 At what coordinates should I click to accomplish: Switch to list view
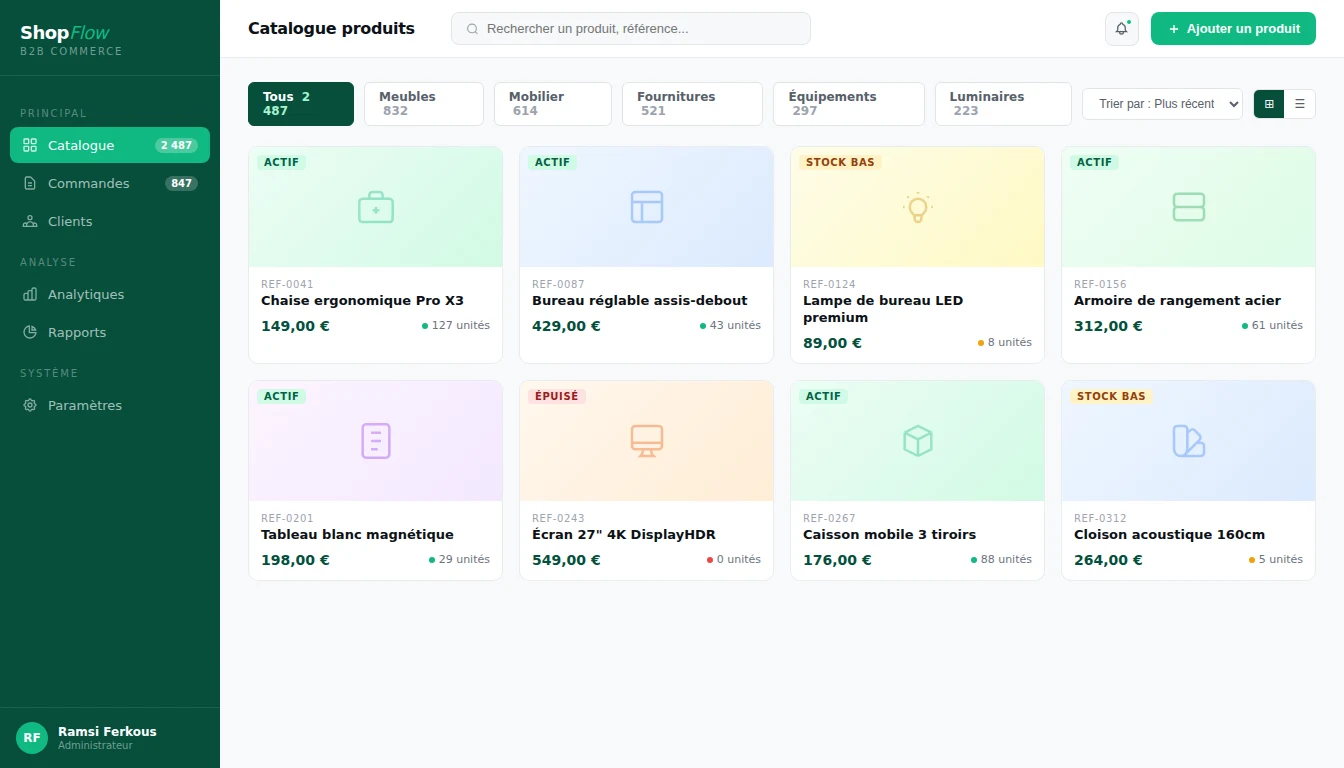(1300, 104)
